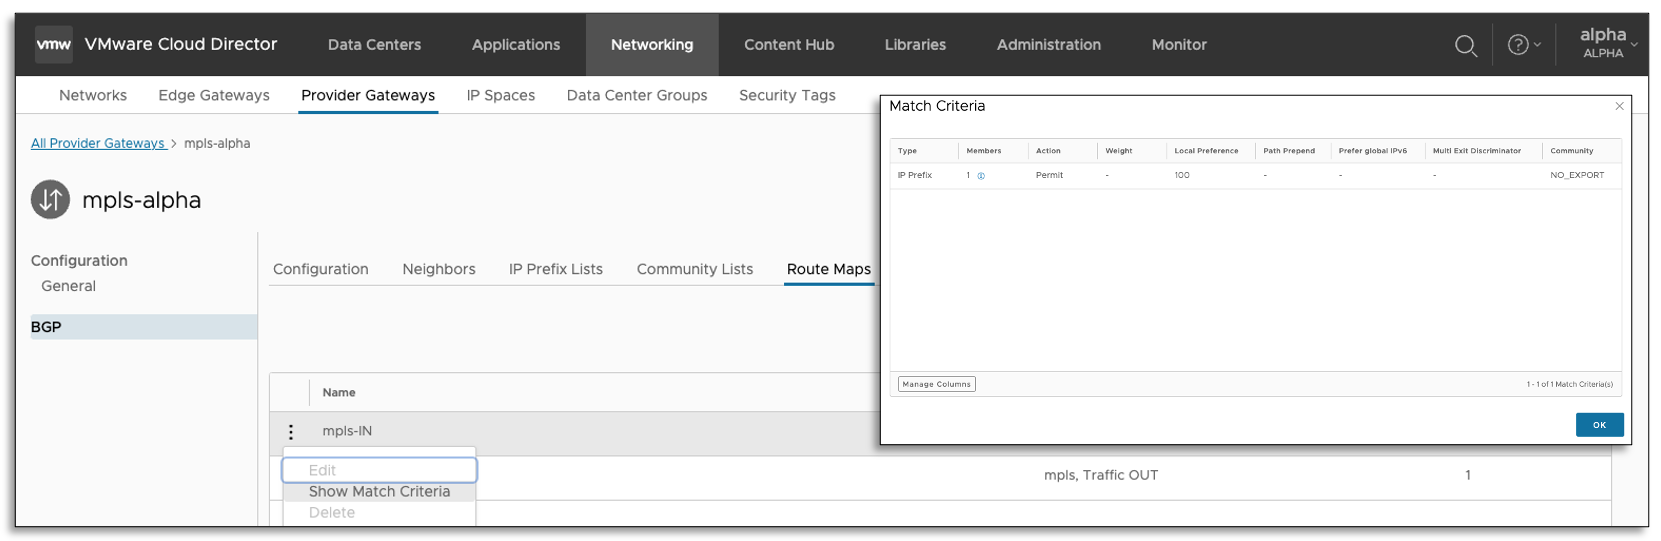Switch to the IP Prefix Lists tab
The width and height of the screenshot is (1661, 541).
point(555,269)
